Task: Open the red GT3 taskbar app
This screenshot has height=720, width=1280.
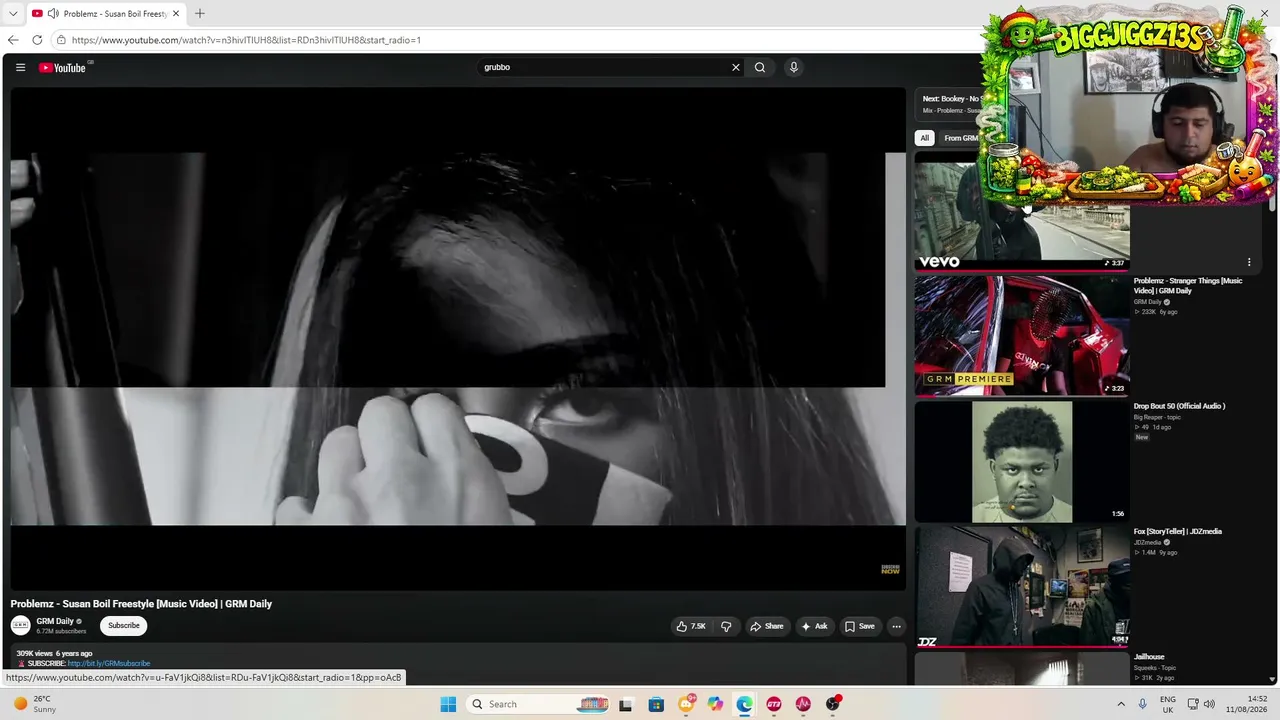Action: tap(774, 704)
